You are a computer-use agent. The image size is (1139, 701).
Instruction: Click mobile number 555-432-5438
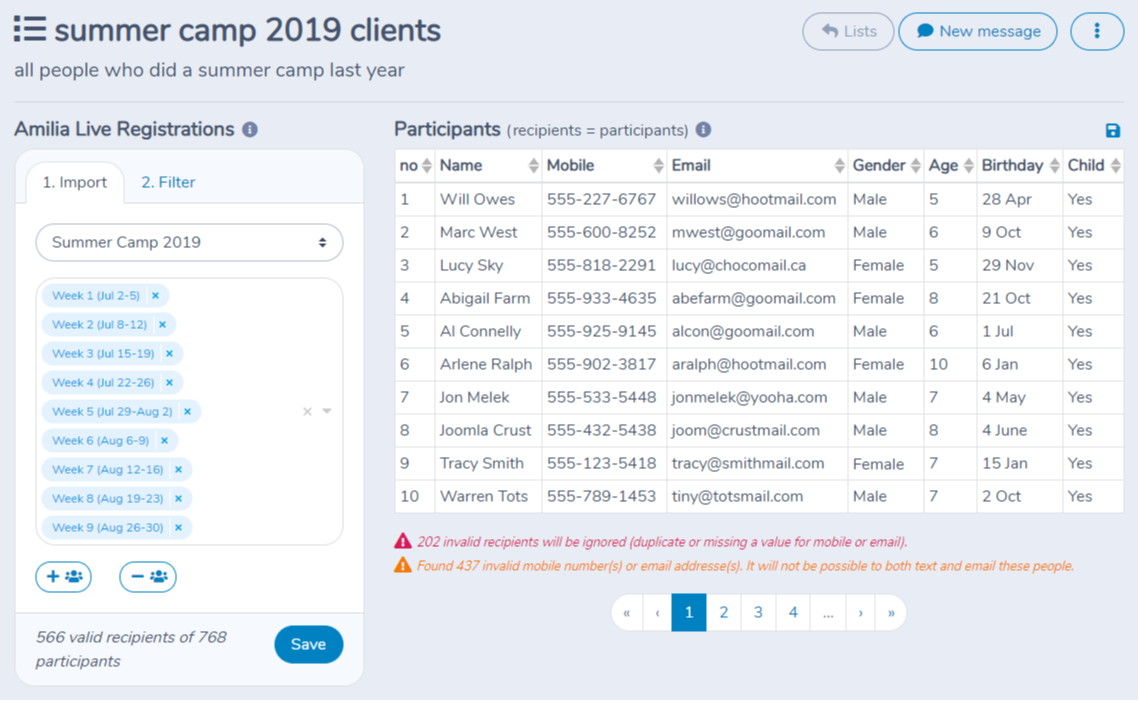tap(601, 431)
